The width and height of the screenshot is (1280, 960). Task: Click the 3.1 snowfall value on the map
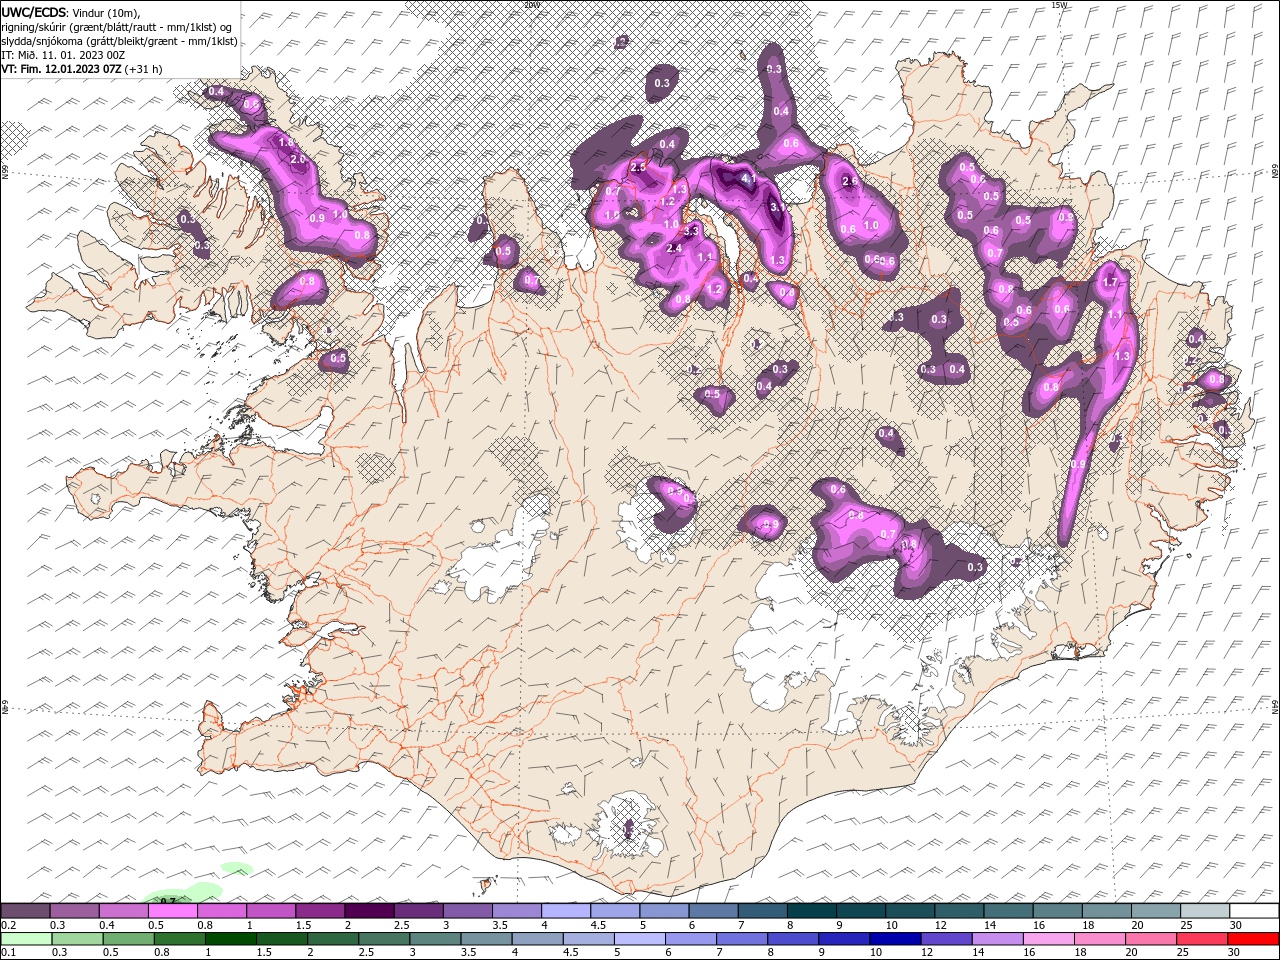pos(778,207)
